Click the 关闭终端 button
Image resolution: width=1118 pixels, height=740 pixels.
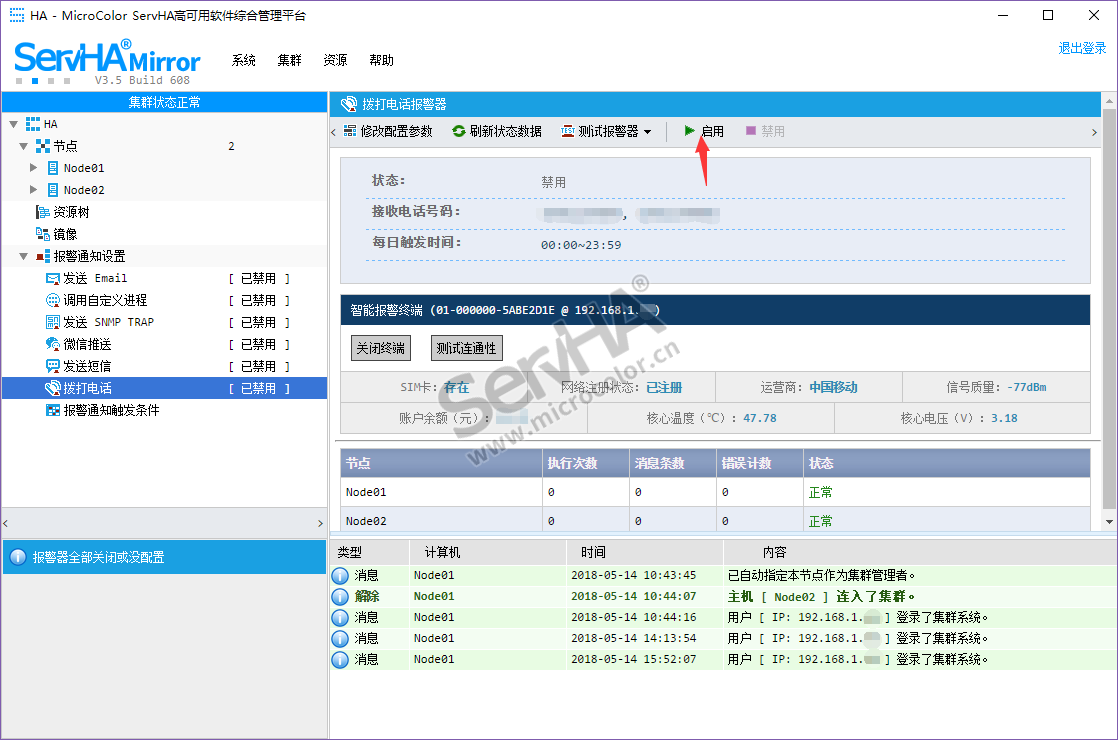coord(381,348)
